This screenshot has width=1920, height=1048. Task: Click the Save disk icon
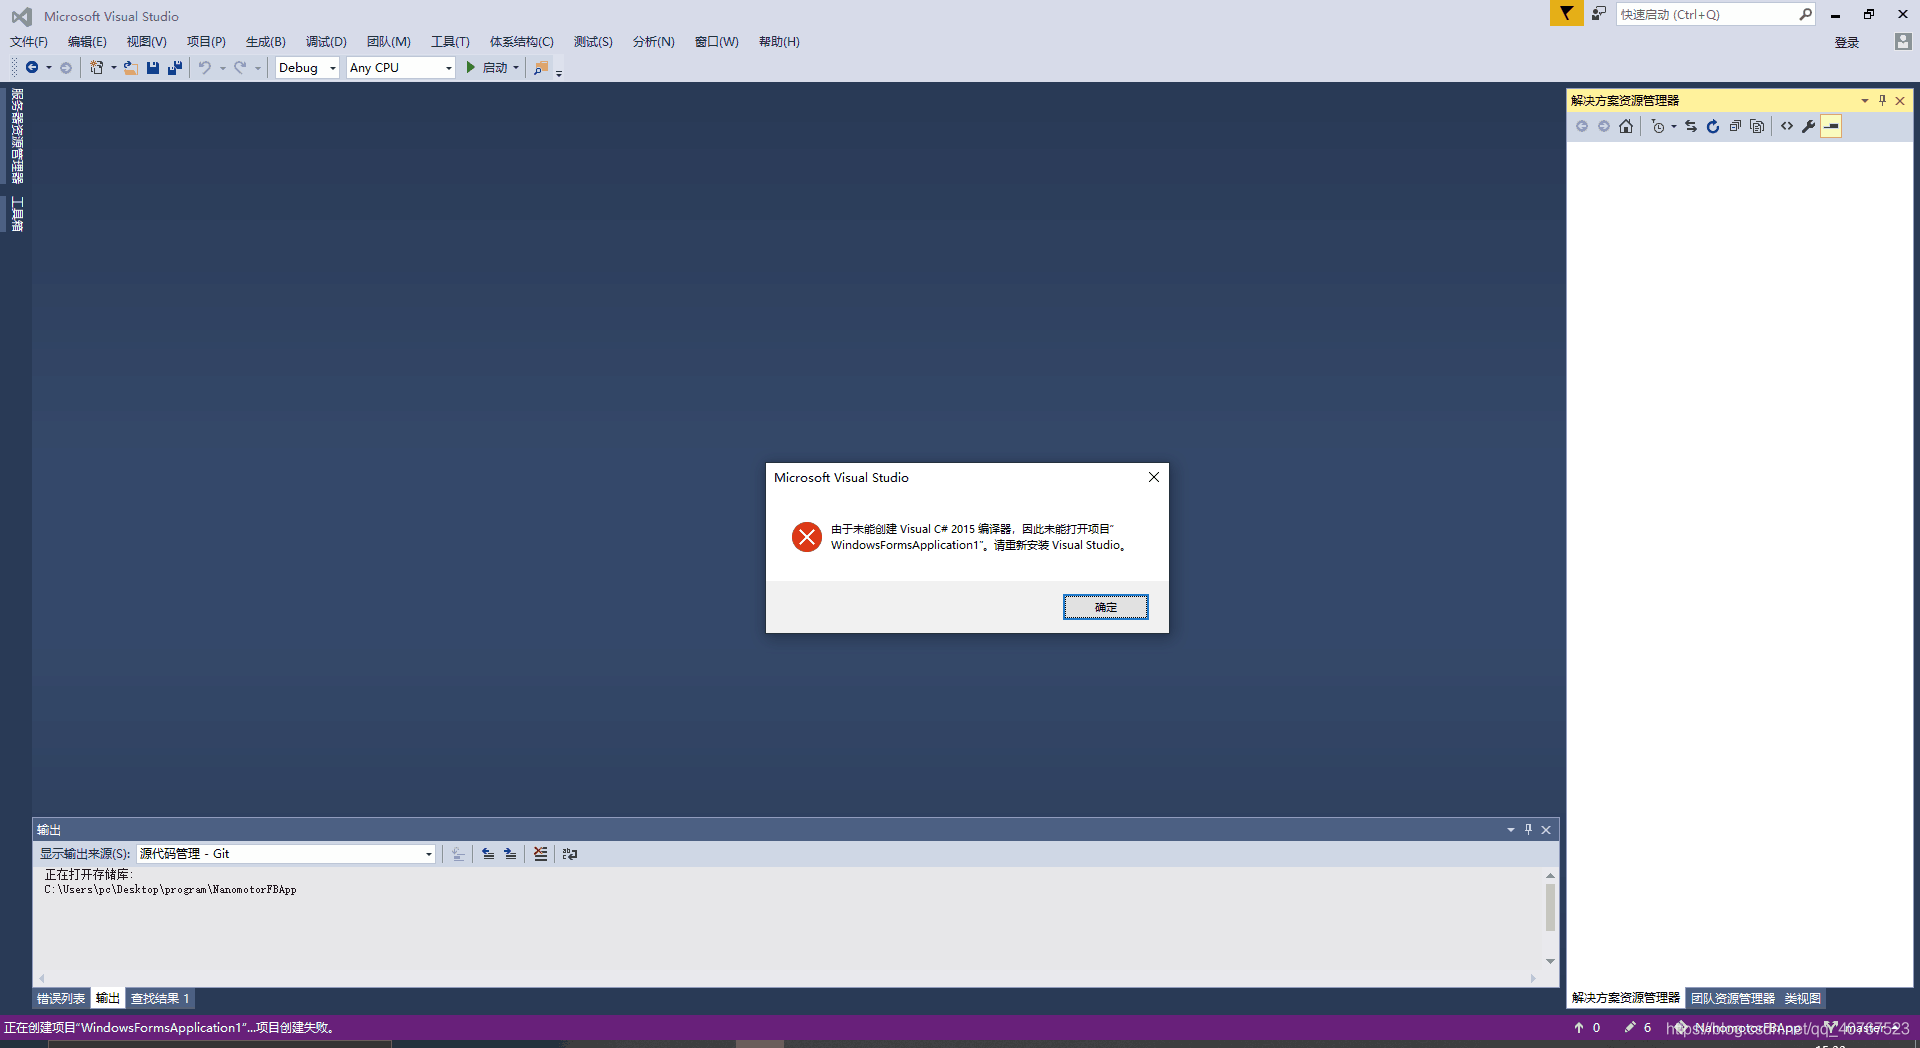pos(153,68)
